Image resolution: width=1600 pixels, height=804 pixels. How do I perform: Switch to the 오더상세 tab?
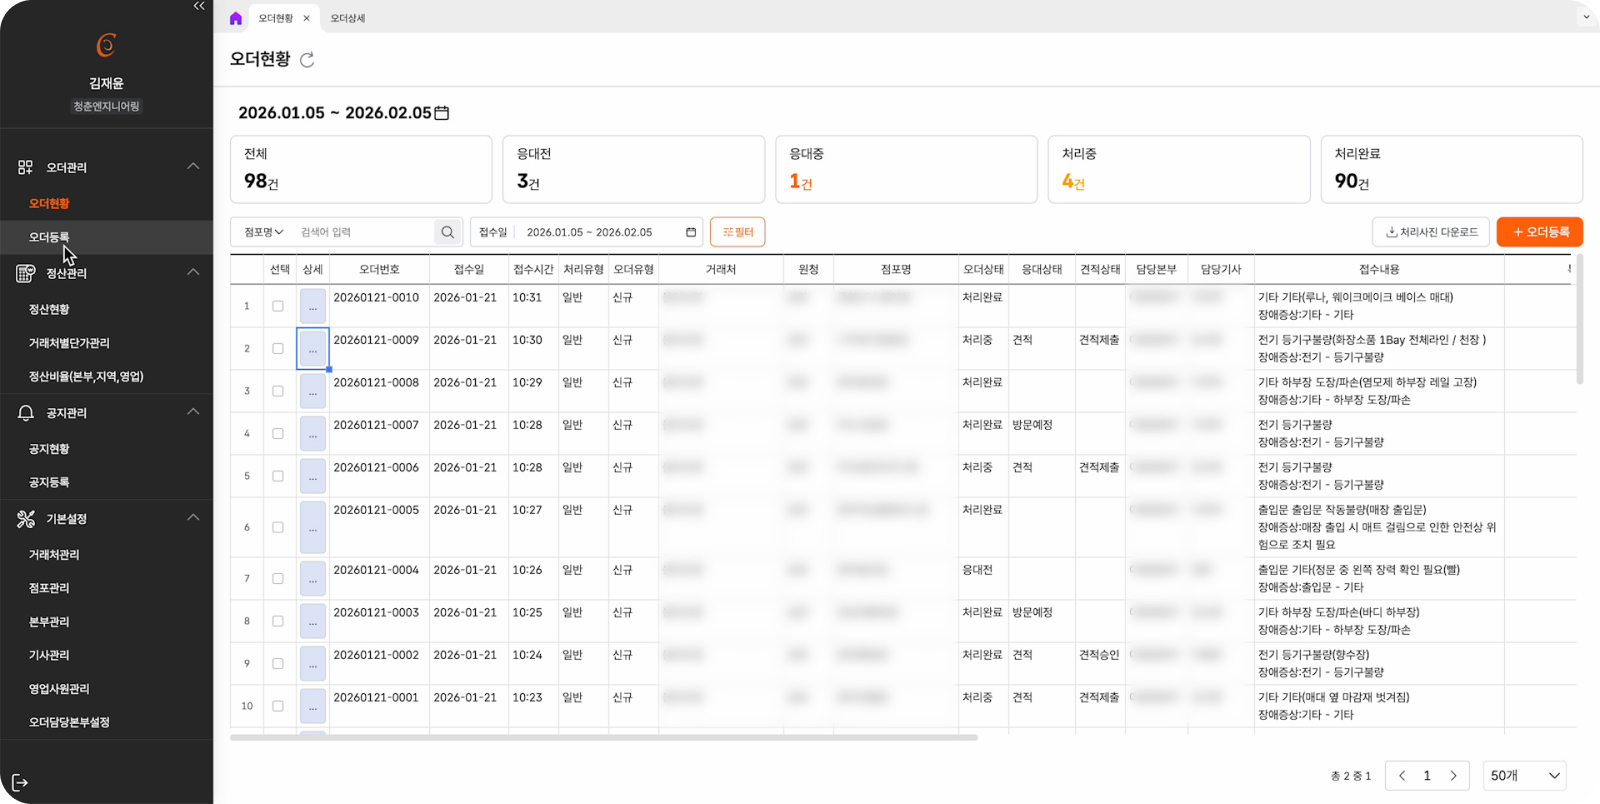348,18
